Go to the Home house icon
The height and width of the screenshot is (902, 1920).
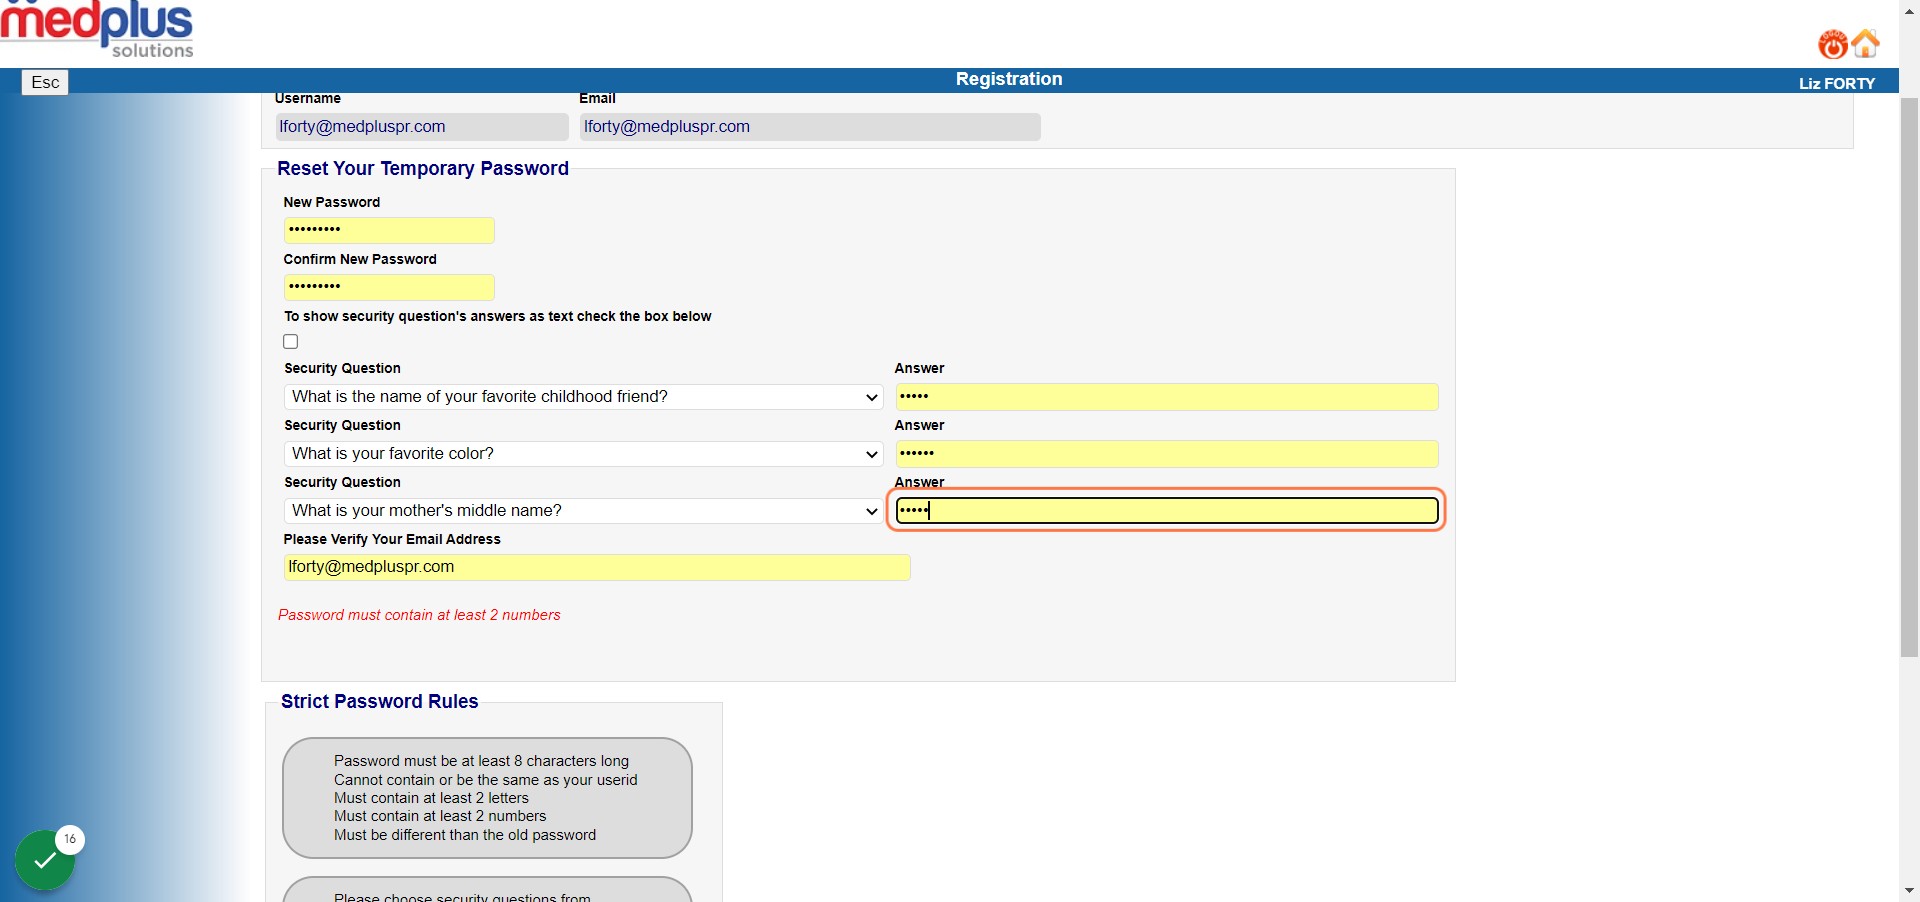pos(1866,43)
